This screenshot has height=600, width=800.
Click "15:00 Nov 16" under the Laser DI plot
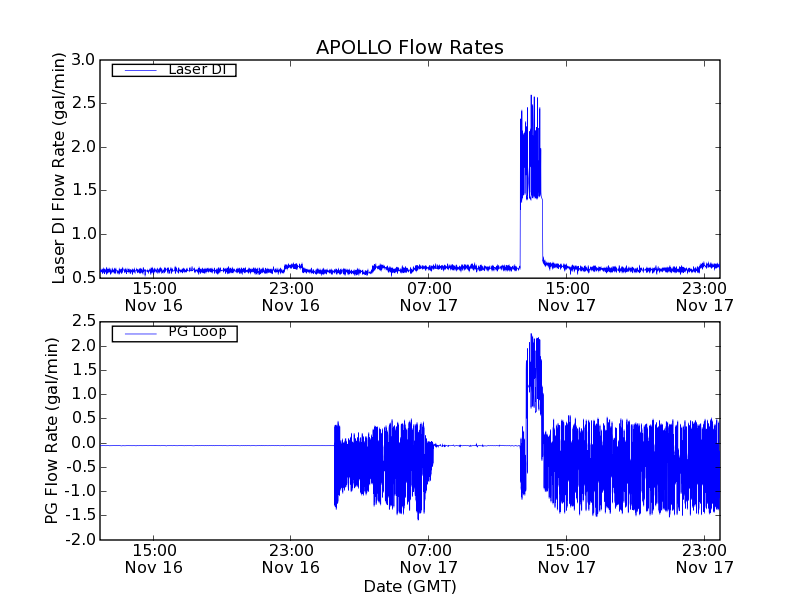[x=154, y=297]
